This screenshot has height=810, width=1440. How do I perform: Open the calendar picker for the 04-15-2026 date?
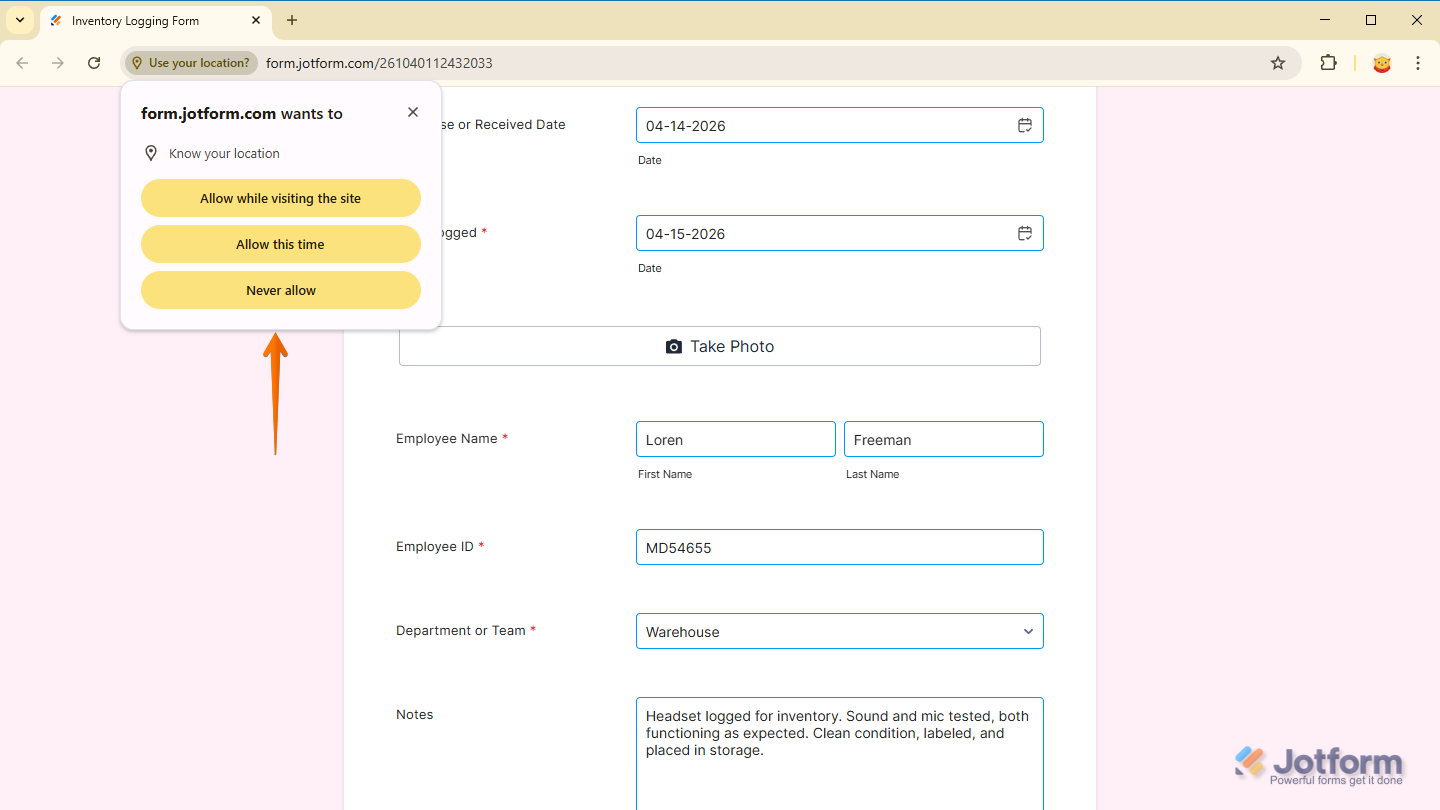click(x=1024, y=232)
